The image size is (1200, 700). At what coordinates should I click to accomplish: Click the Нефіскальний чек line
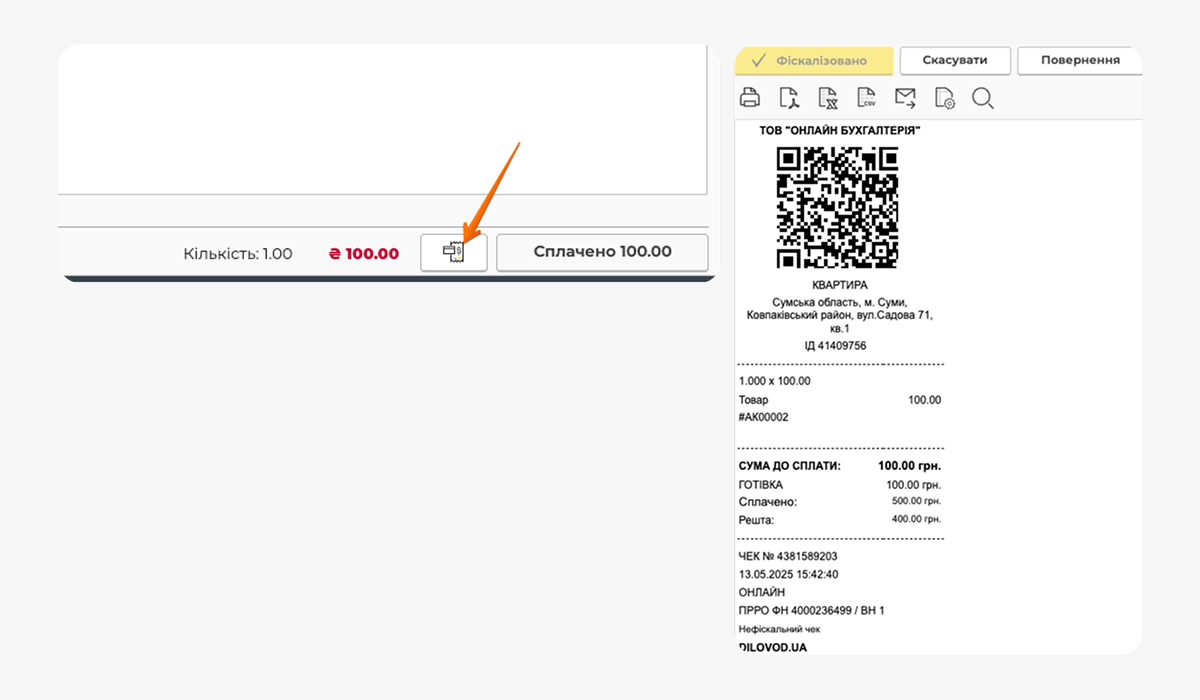[x=779, y=629]
